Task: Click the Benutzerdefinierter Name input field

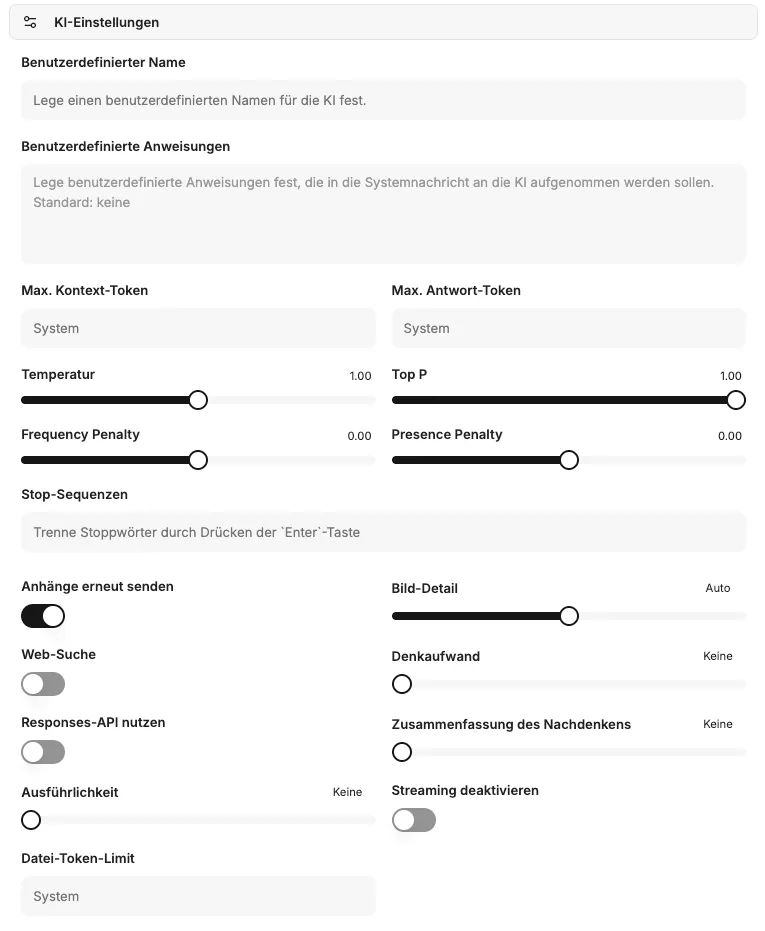Action: point(383,100)
